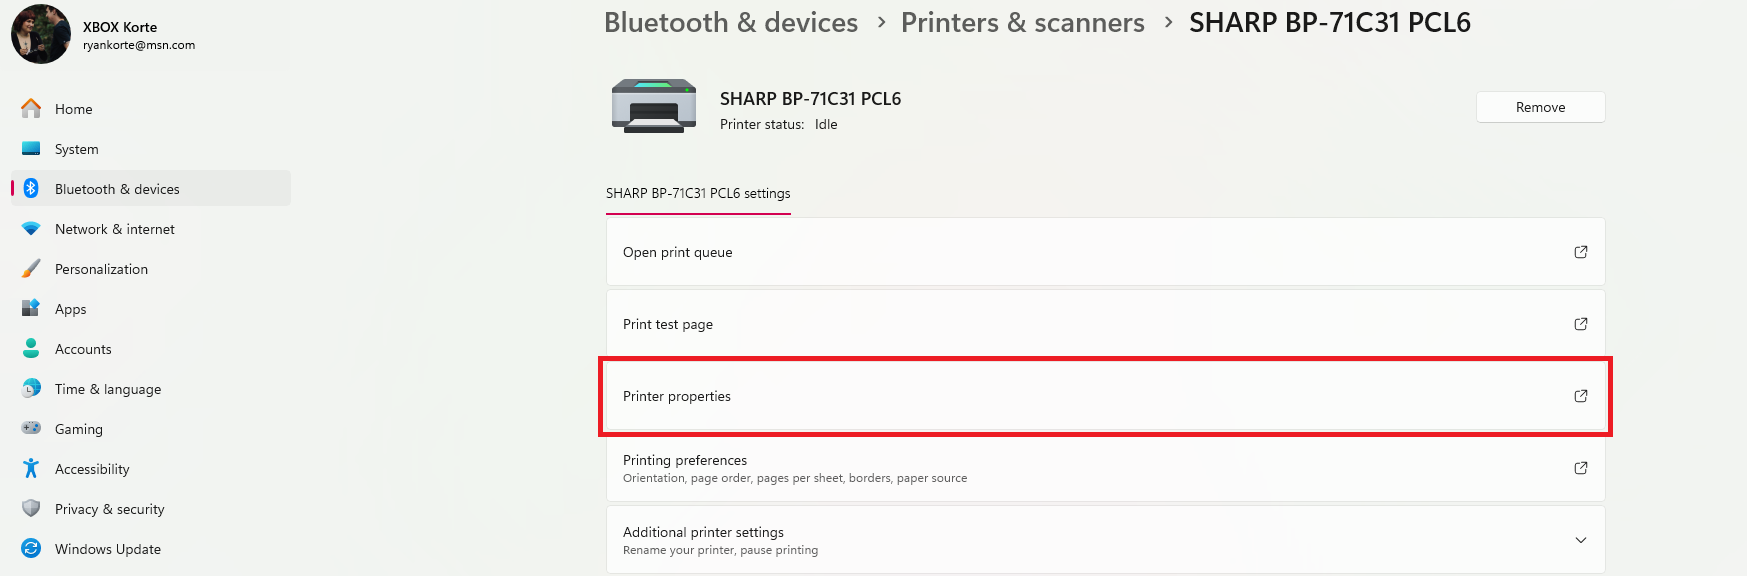
Task: Click the Remove printer button
Action: coord(1540,107)
